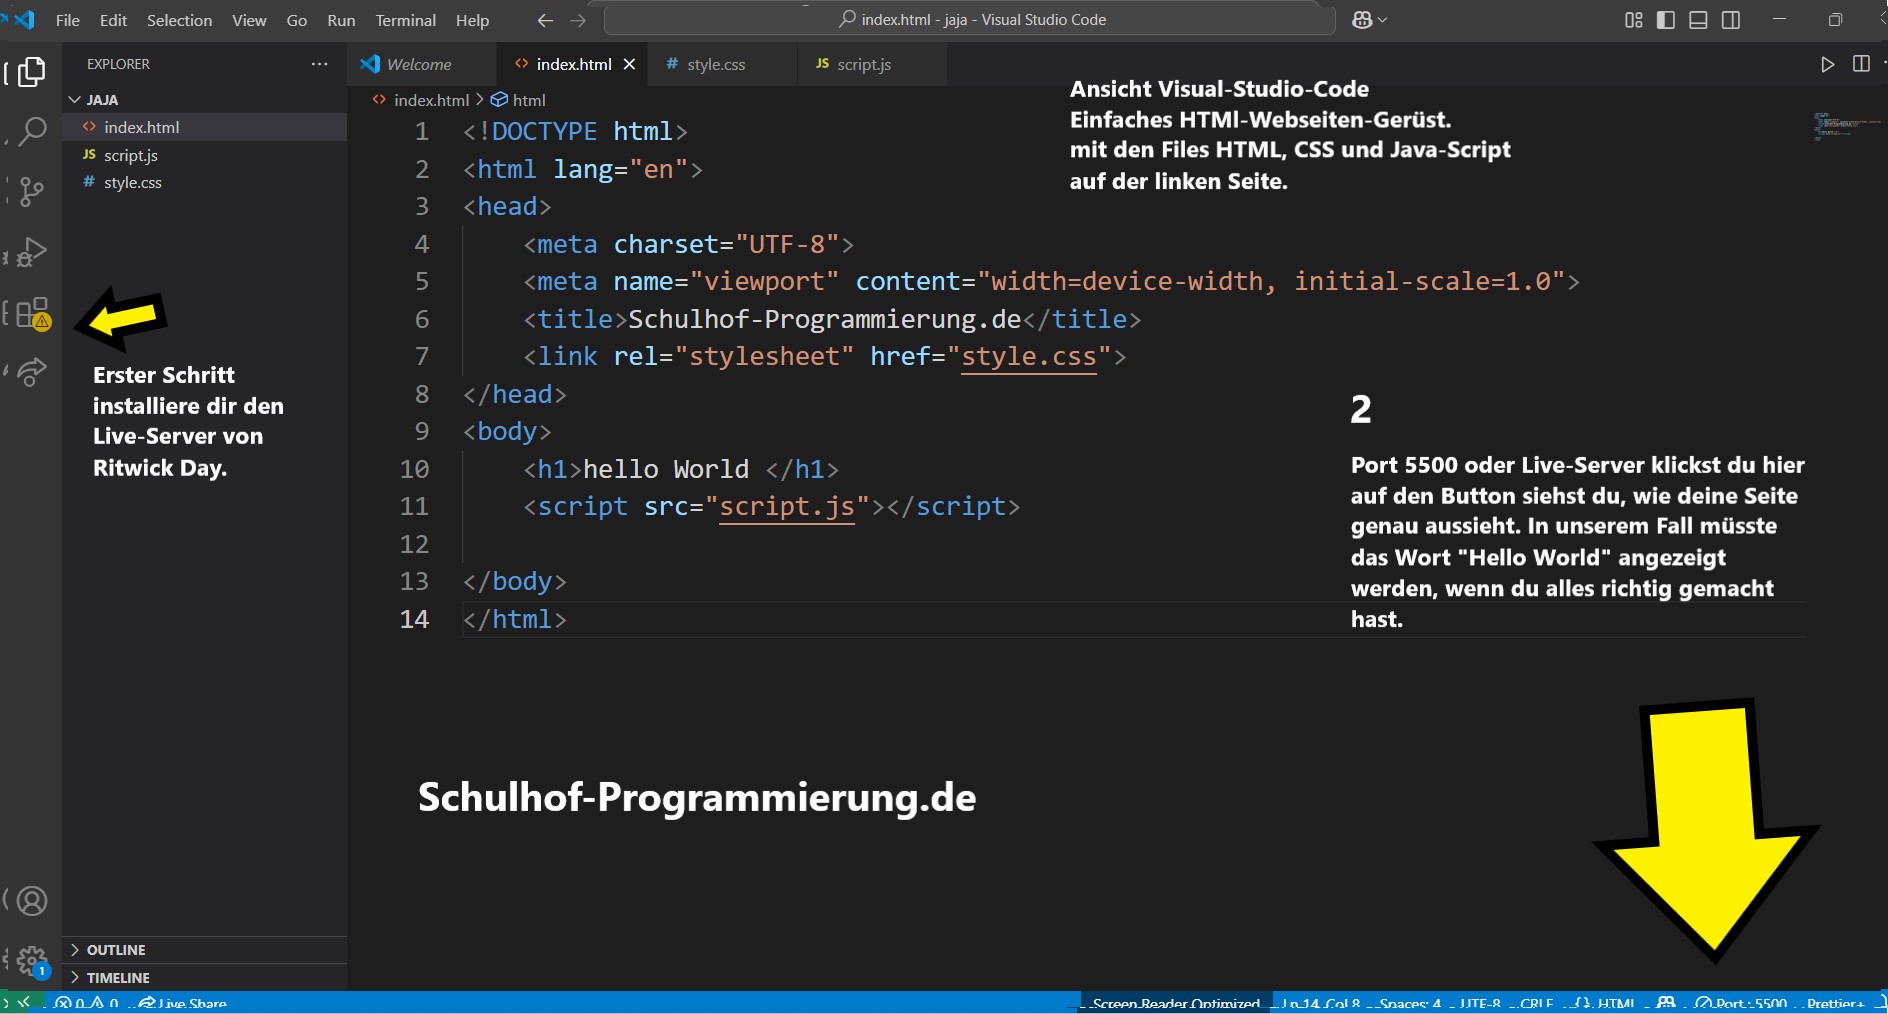Follow the style.css link in the code
Screen dimensions: 1888x1014
click(1028, 357)
